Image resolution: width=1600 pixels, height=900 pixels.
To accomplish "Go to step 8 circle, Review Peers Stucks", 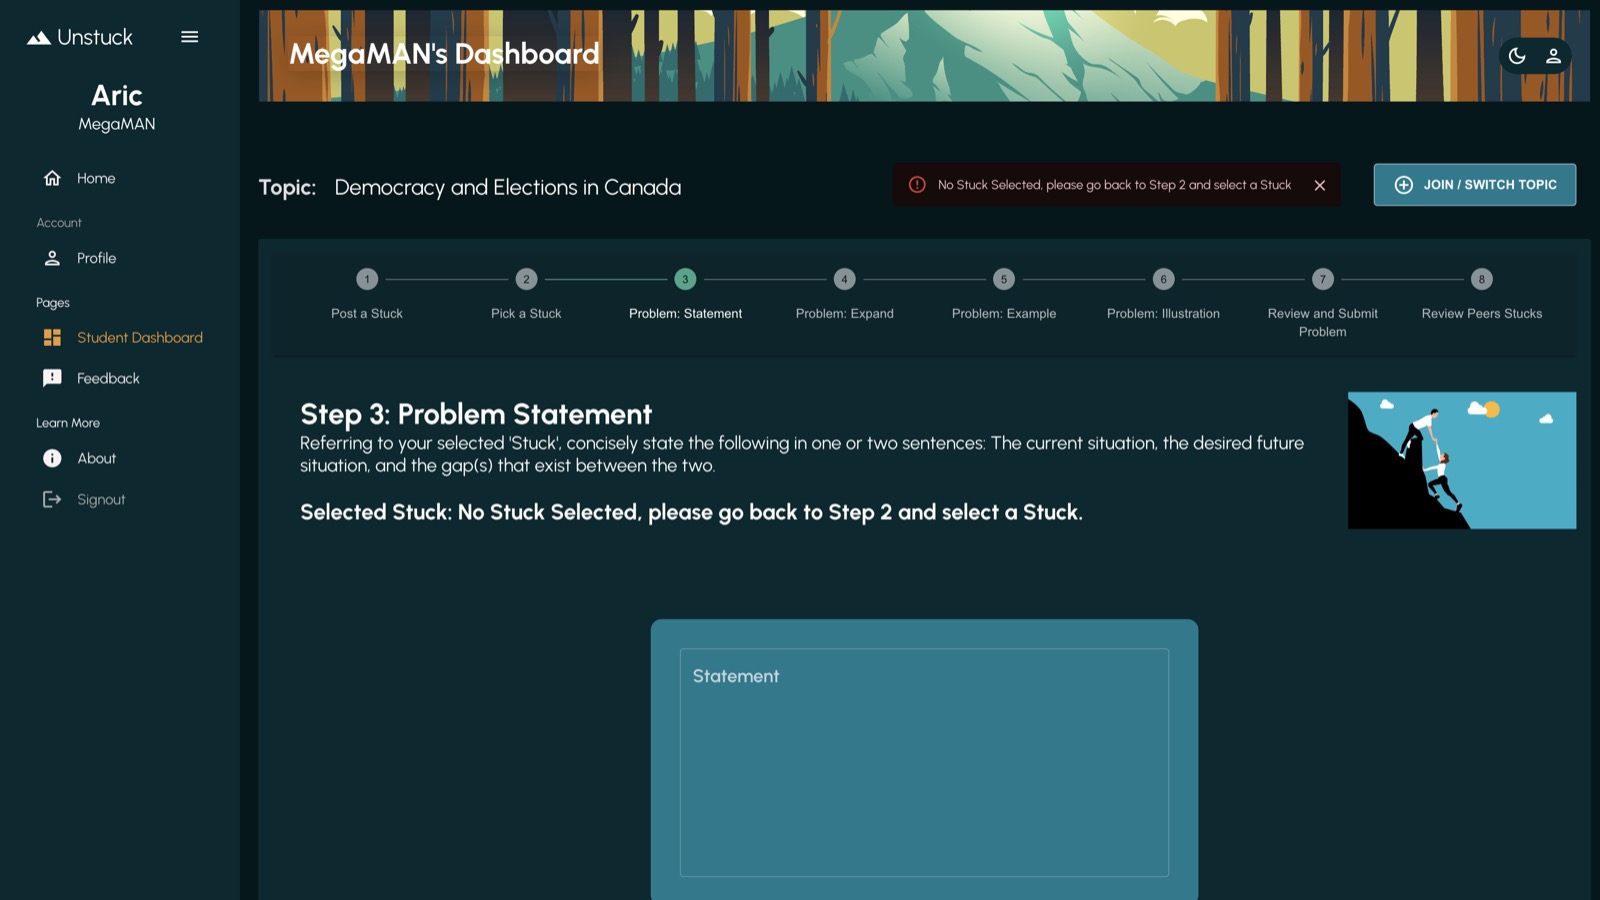I will coord(1482,279).
